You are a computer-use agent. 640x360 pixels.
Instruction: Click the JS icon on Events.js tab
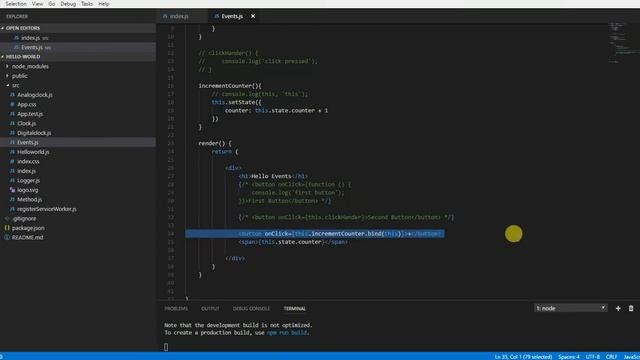click(x=216, y=16)
